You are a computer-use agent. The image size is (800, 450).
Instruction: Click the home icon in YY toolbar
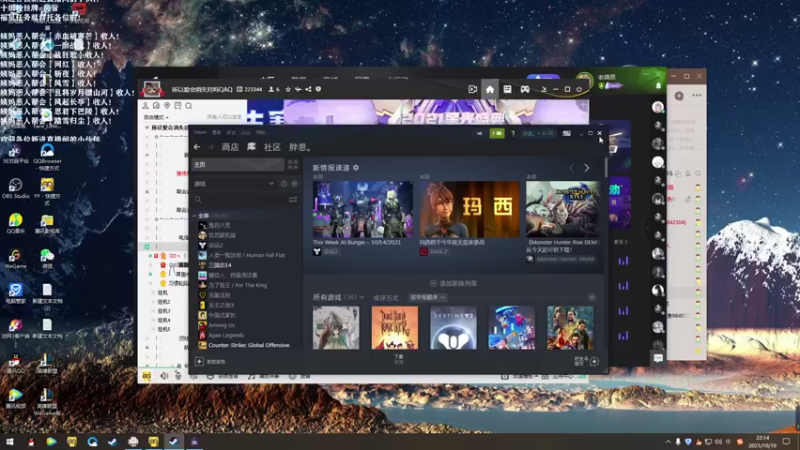(490, 89)
